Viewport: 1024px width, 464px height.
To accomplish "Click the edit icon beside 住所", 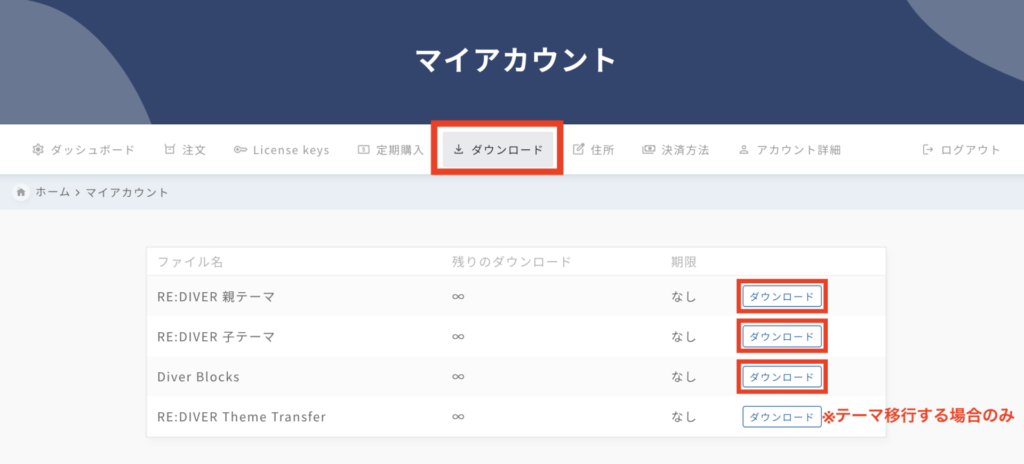I will tap(578, 150).
